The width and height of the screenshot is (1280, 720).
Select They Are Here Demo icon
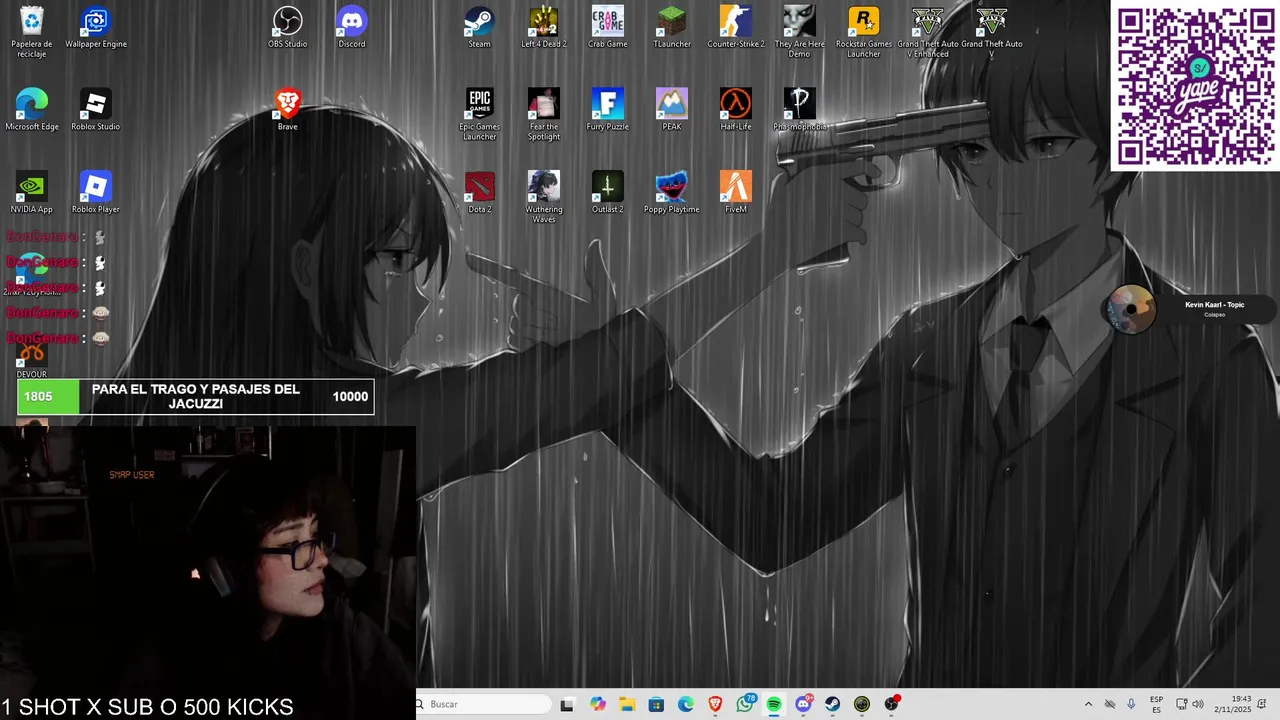coord(800,32)
